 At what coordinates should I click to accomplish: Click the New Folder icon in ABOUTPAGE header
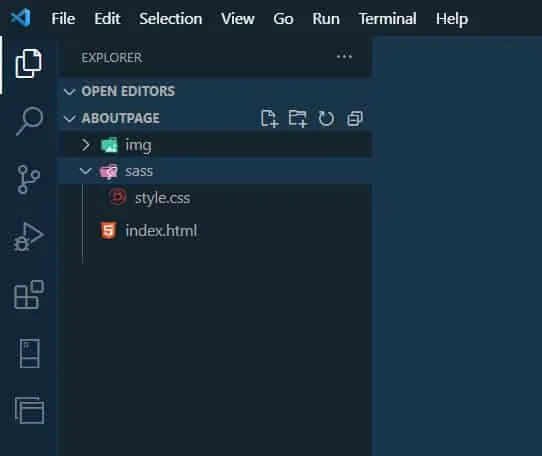click(x=298, y=119)
